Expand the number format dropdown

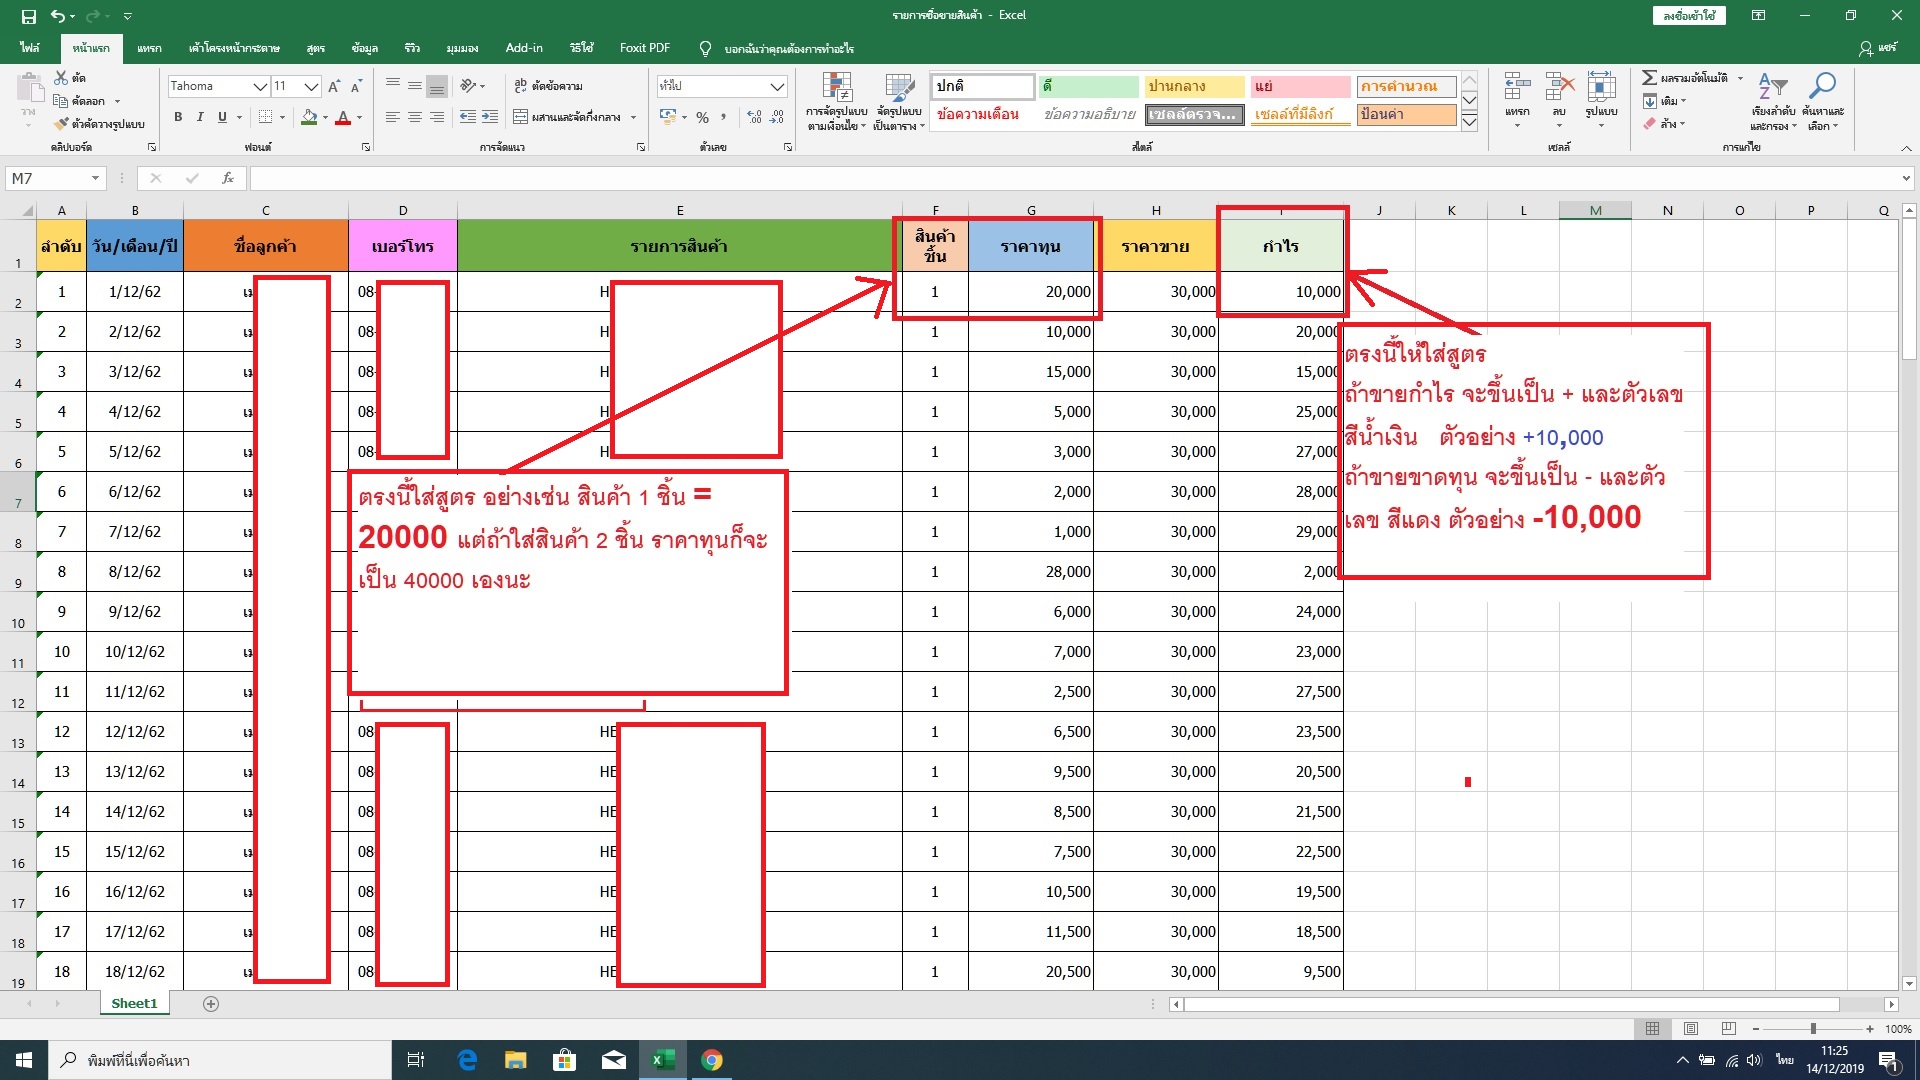click(777, 87)
